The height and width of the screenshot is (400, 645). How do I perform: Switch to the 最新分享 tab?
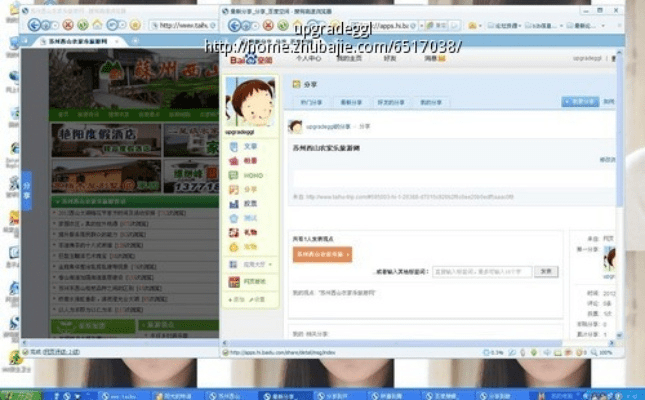(x=351, y=102)
